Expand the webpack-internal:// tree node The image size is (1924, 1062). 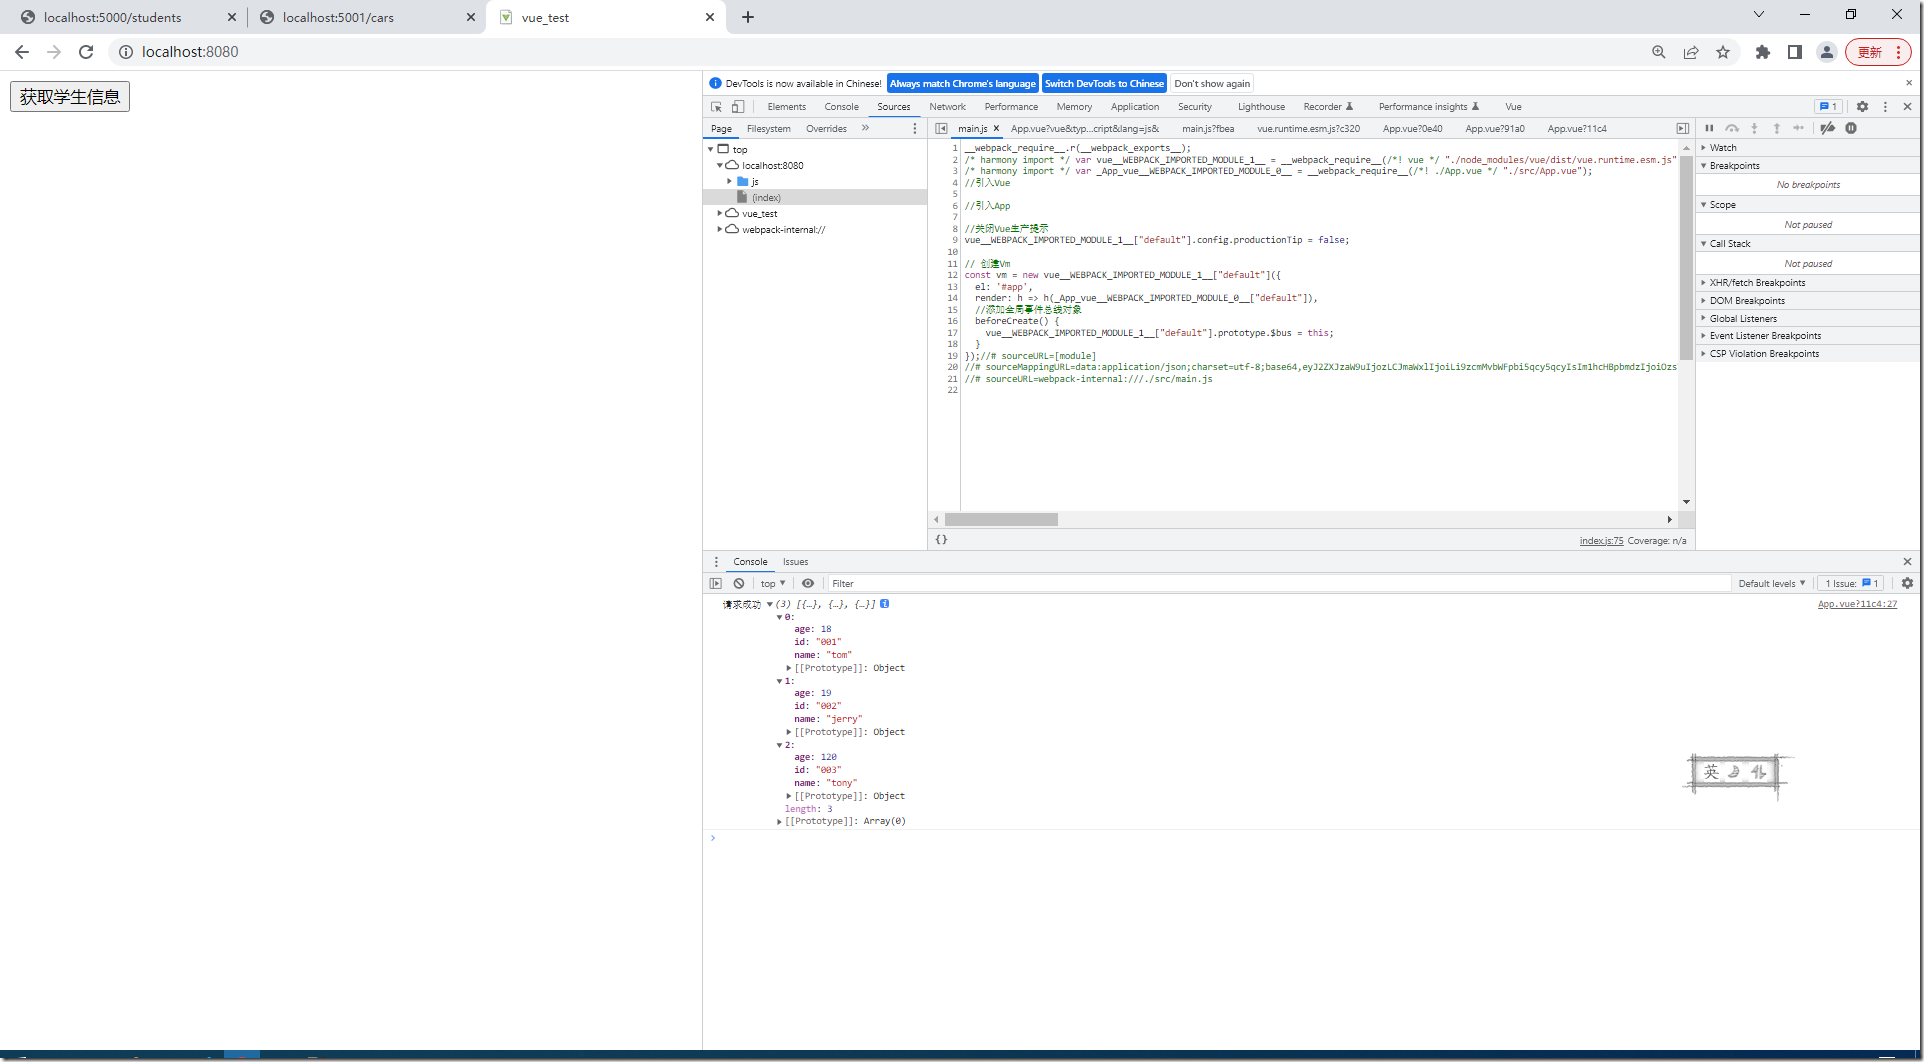719,229
